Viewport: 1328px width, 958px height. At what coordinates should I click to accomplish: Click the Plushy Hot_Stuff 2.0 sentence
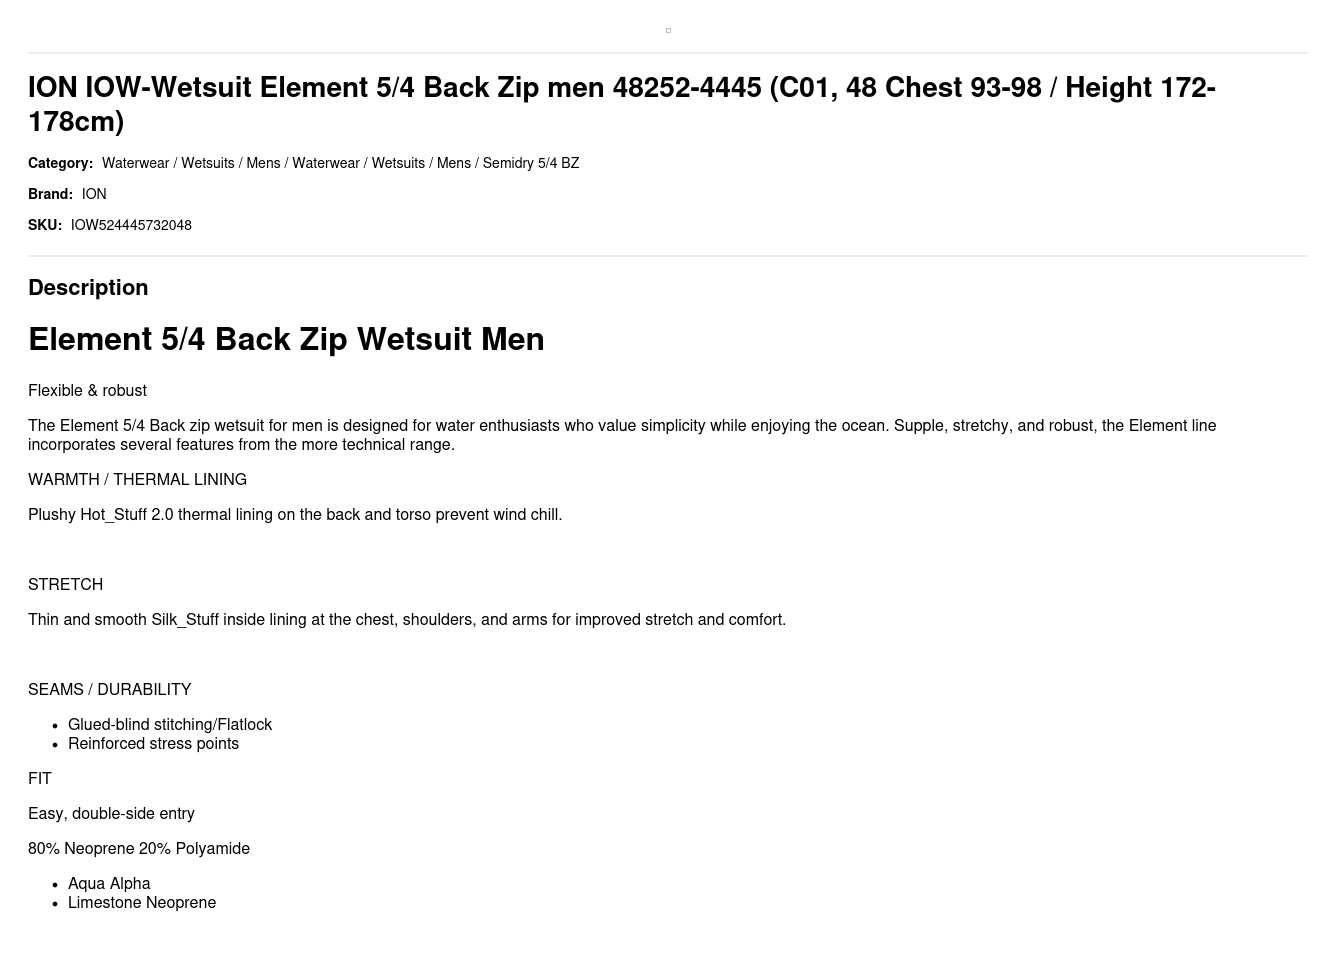click(x=295, y=515)
